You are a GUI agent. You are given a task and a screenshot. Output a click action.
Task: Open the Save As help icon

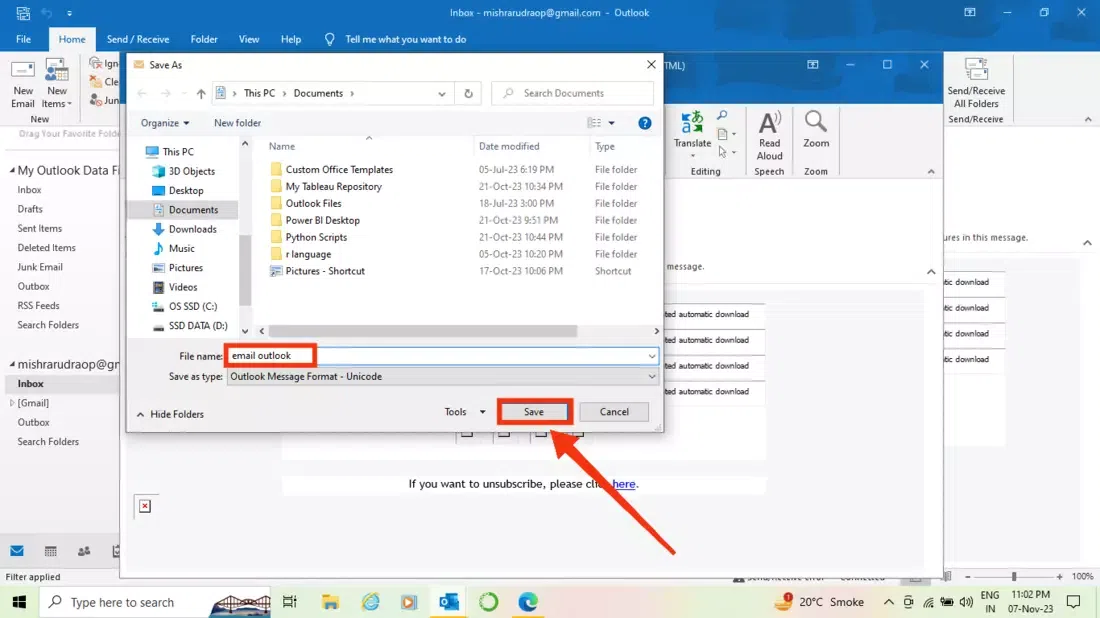tap(645, 123)
